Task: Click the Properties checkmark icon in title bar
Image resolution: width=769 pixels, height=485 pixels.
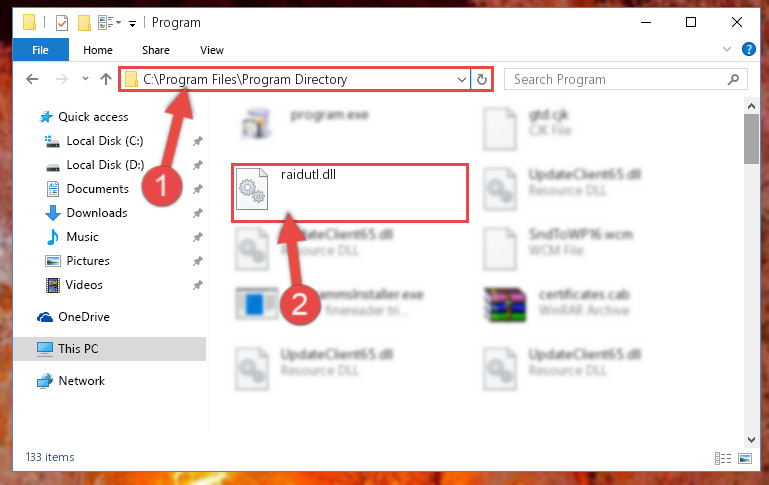Action: coord(62,23)
